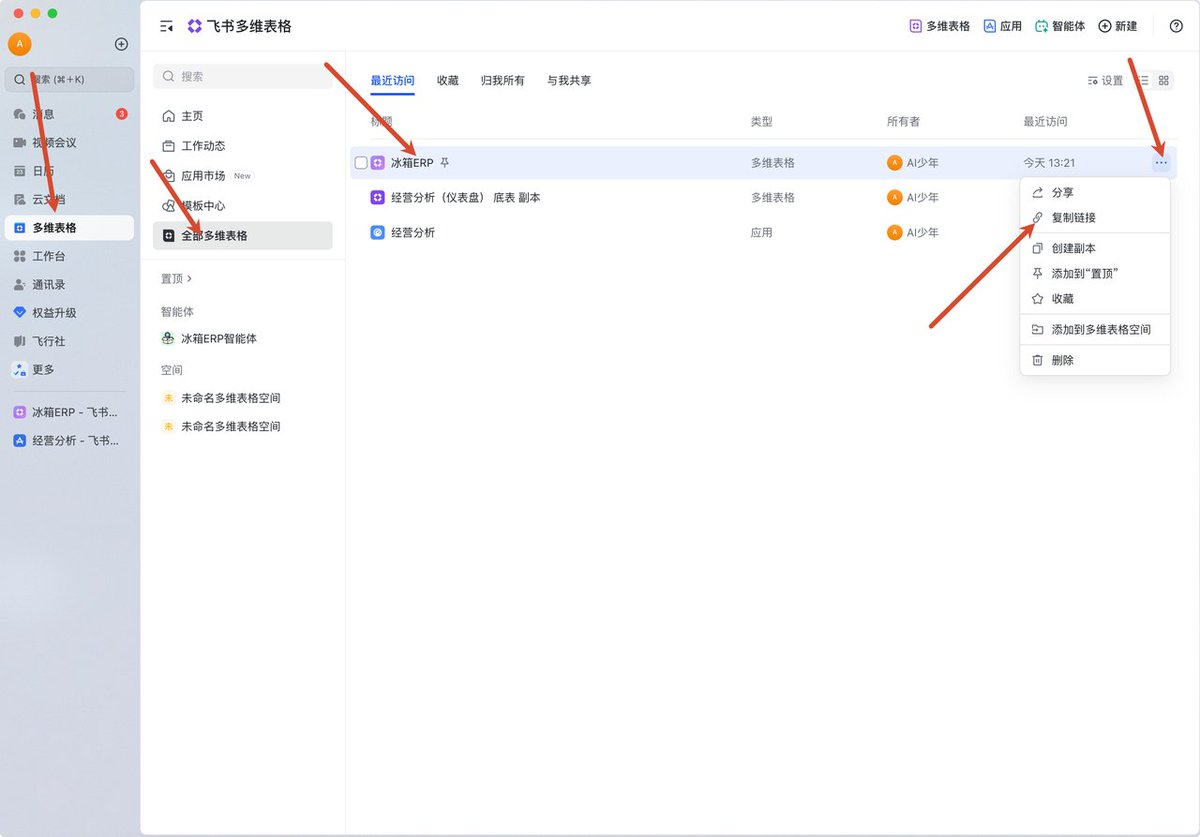Open 云文档 in the left sidebar

69,199
